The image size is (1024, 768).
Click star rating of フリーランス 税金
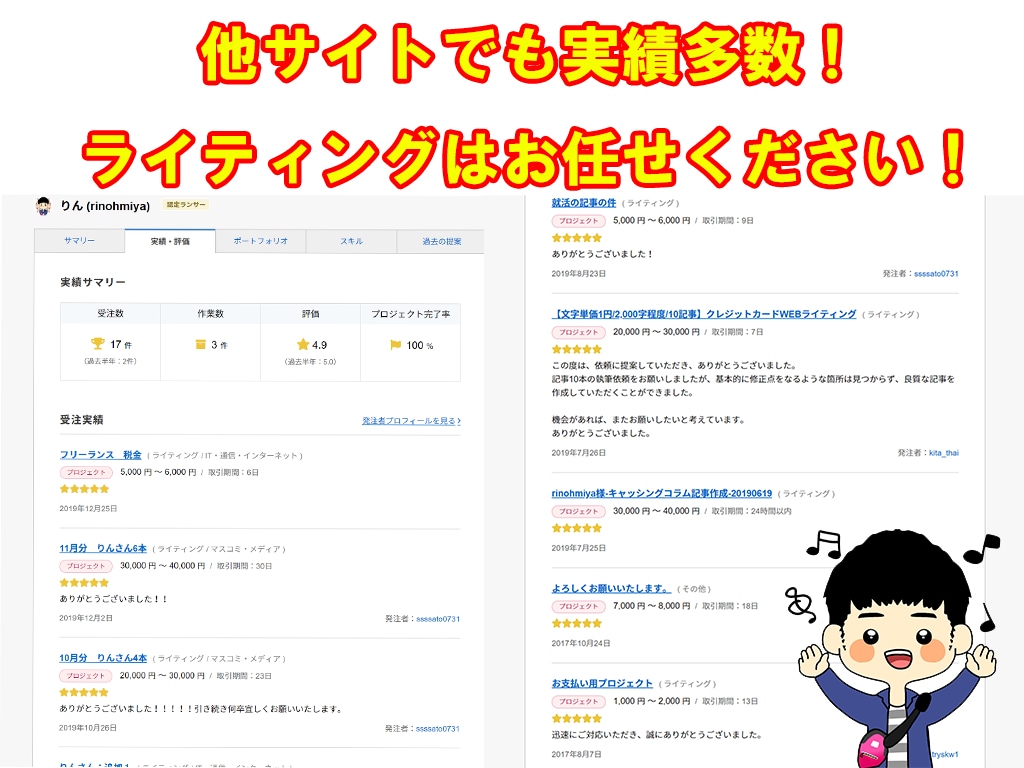click(x=84, y=488)
